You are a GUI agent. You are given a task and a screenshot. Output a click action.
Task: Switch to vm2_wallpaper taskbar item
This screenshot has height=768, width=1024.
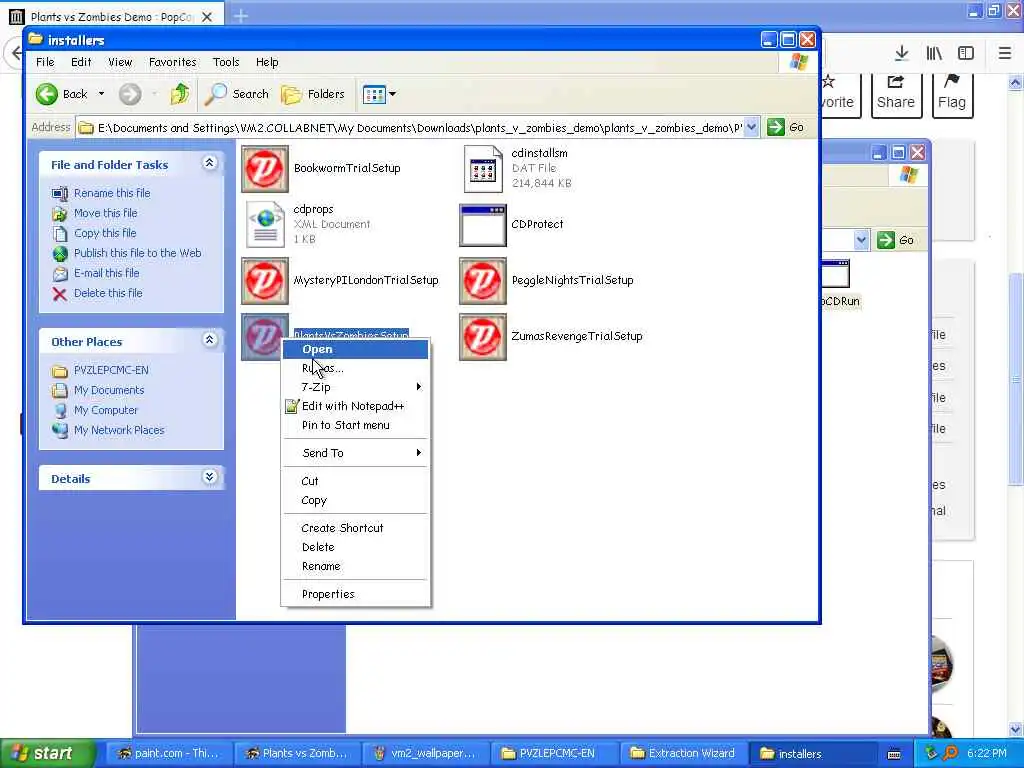[x=423, y=754]
